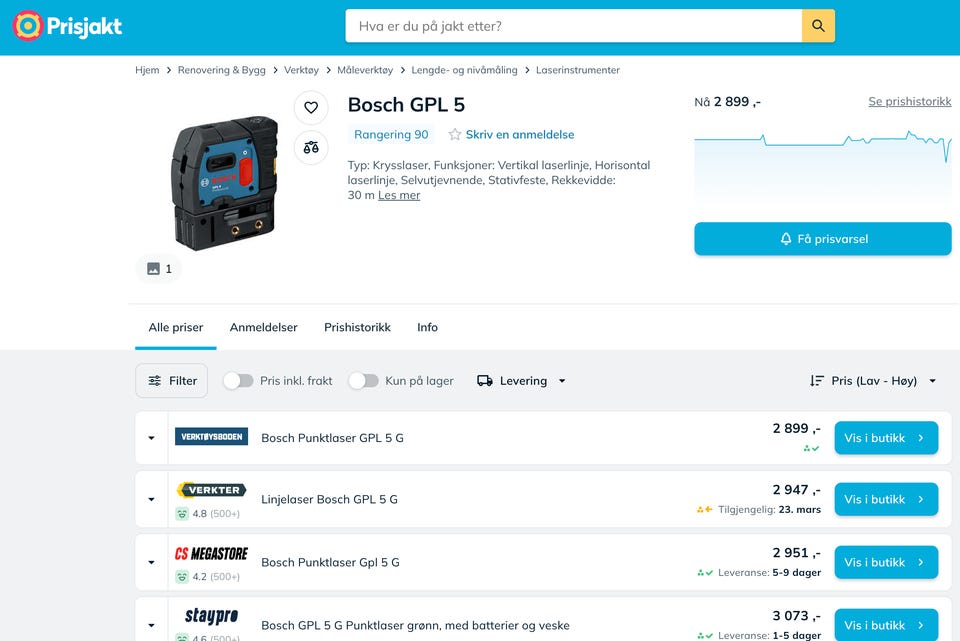
Task: Click Les mer link in description
Action: (x=399, y=195)
